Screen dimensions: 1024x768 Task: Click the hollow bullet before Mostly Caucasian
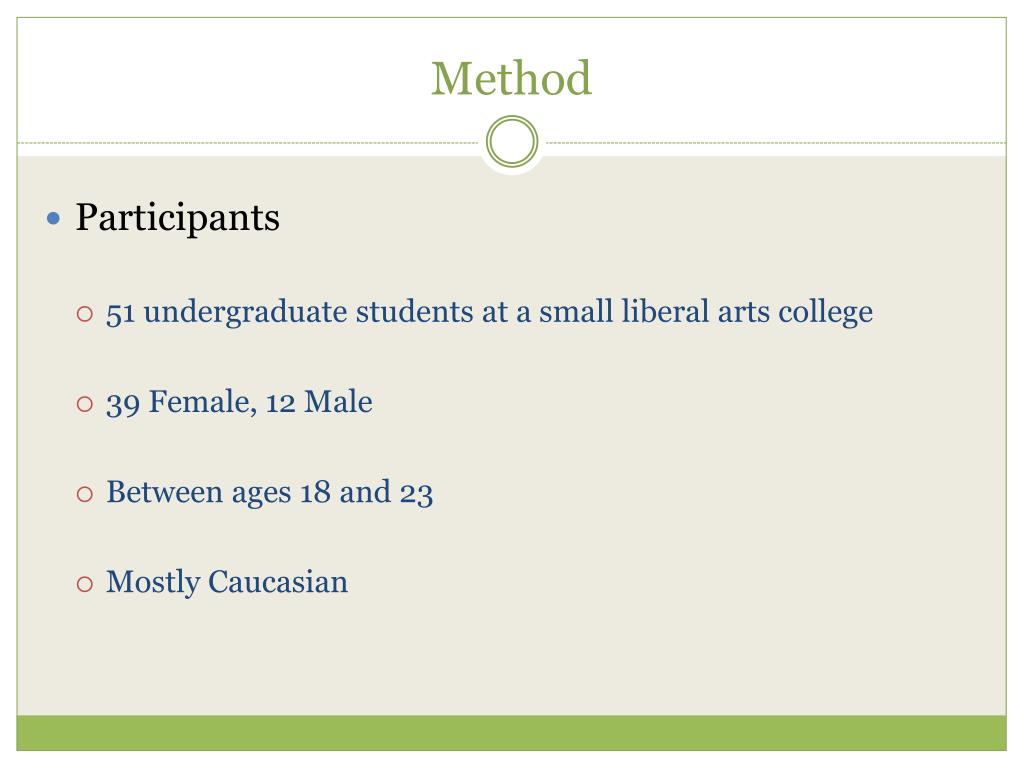[x=85, y=584]
